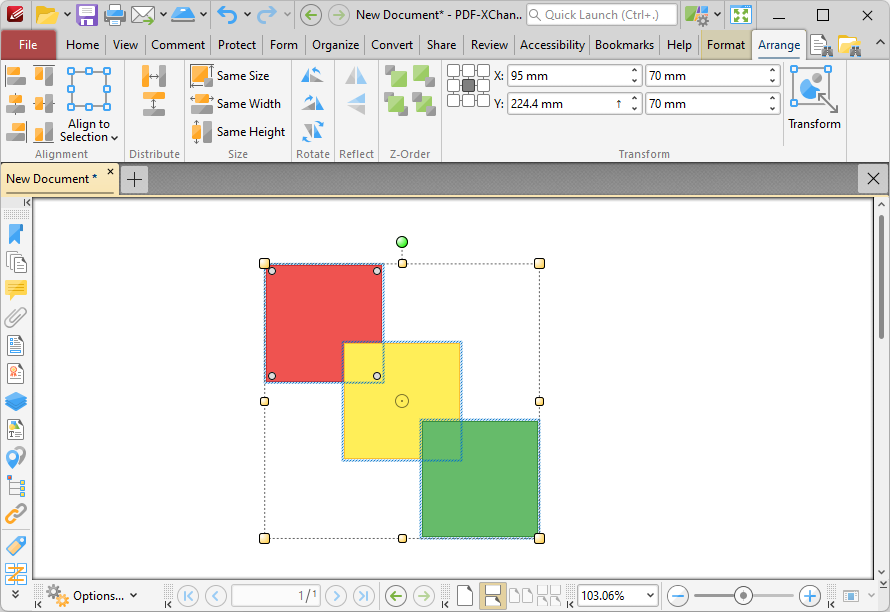
Task: Click the Print icon in the quick toolbar
Action: [x=115, y=15]
